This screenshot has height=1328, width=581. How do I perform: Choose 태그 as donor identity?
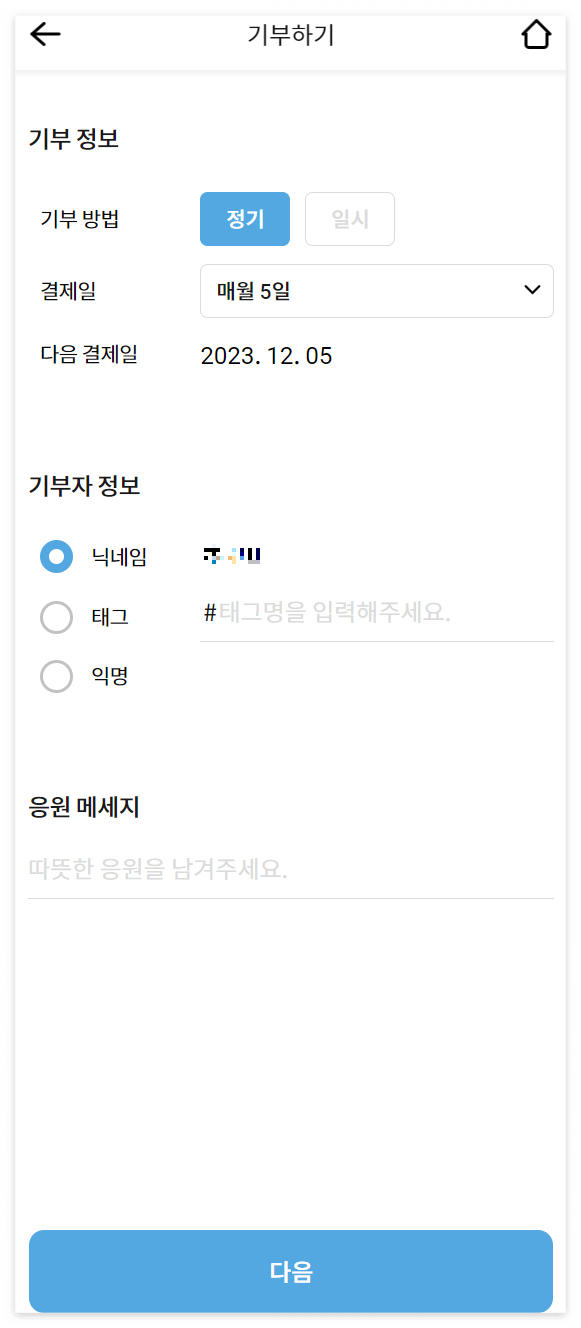56,617
